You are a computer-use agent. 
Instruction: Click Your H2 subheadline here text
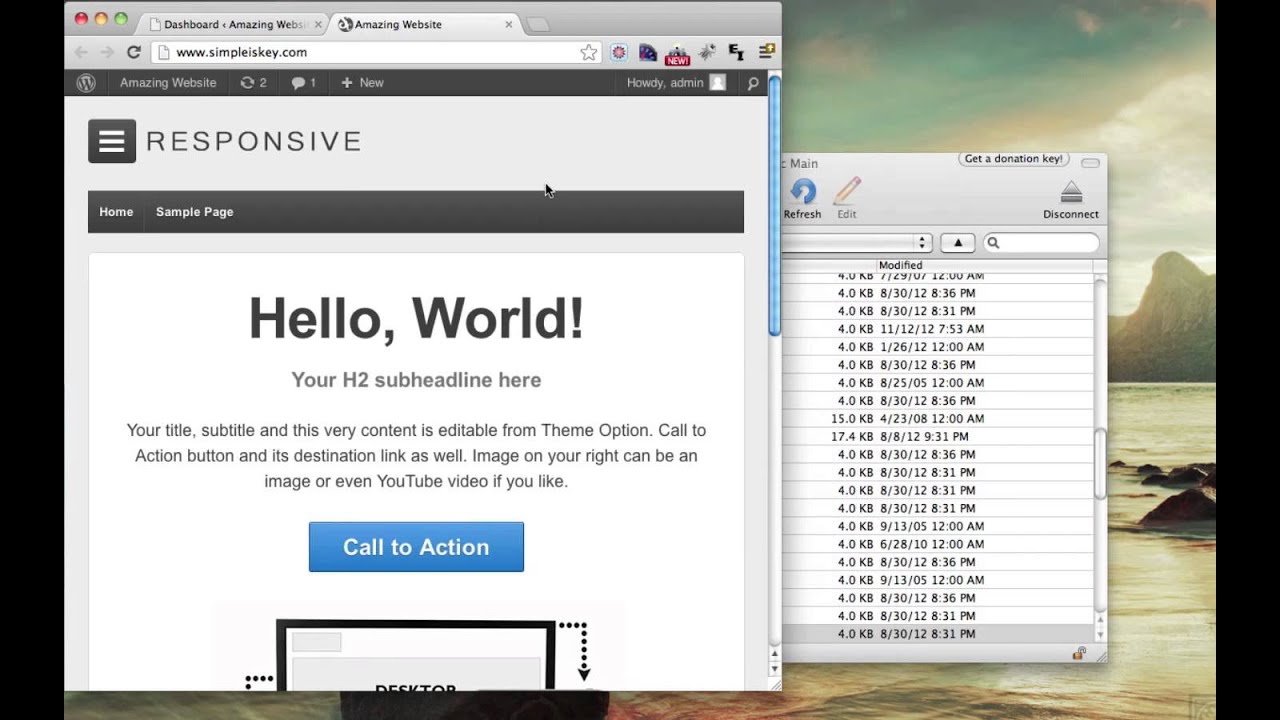tap(416, 380)
